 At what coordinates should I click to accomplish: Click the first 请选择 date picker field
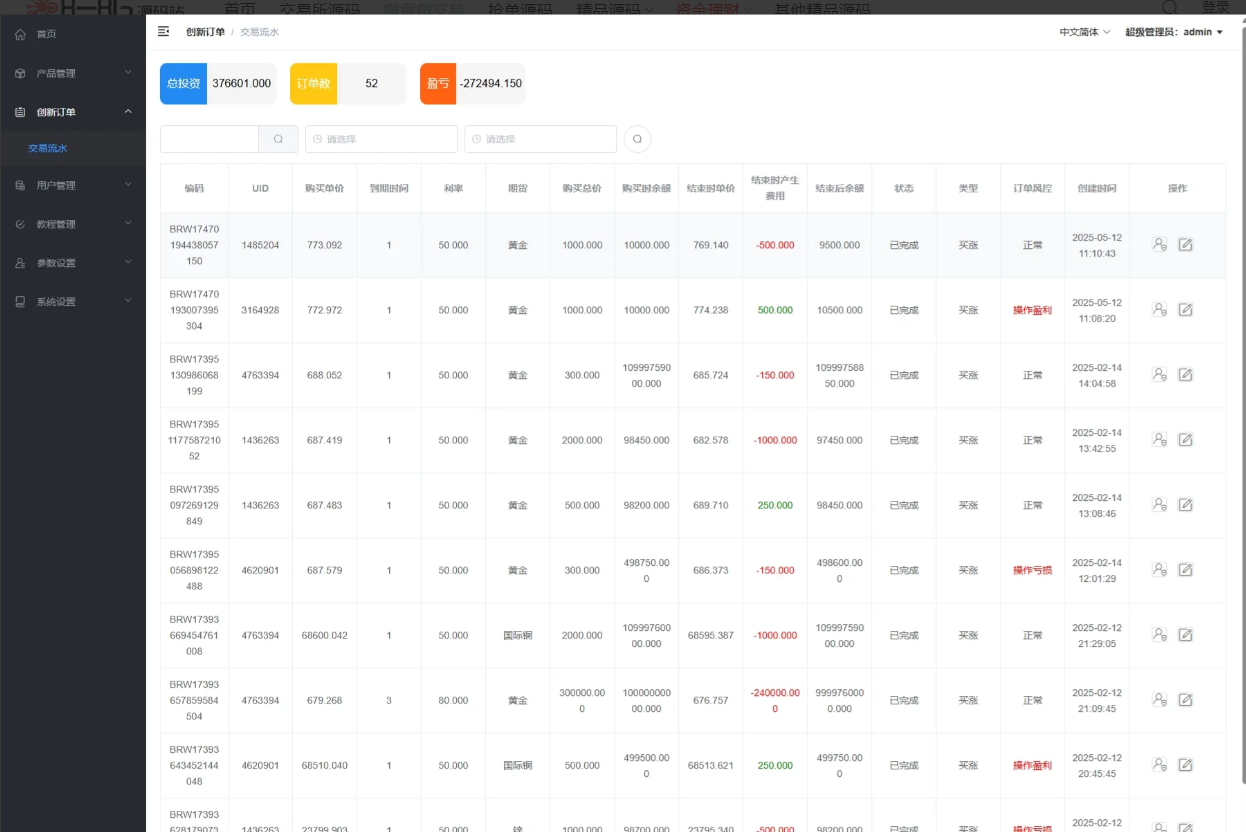[x=381, y=139]
